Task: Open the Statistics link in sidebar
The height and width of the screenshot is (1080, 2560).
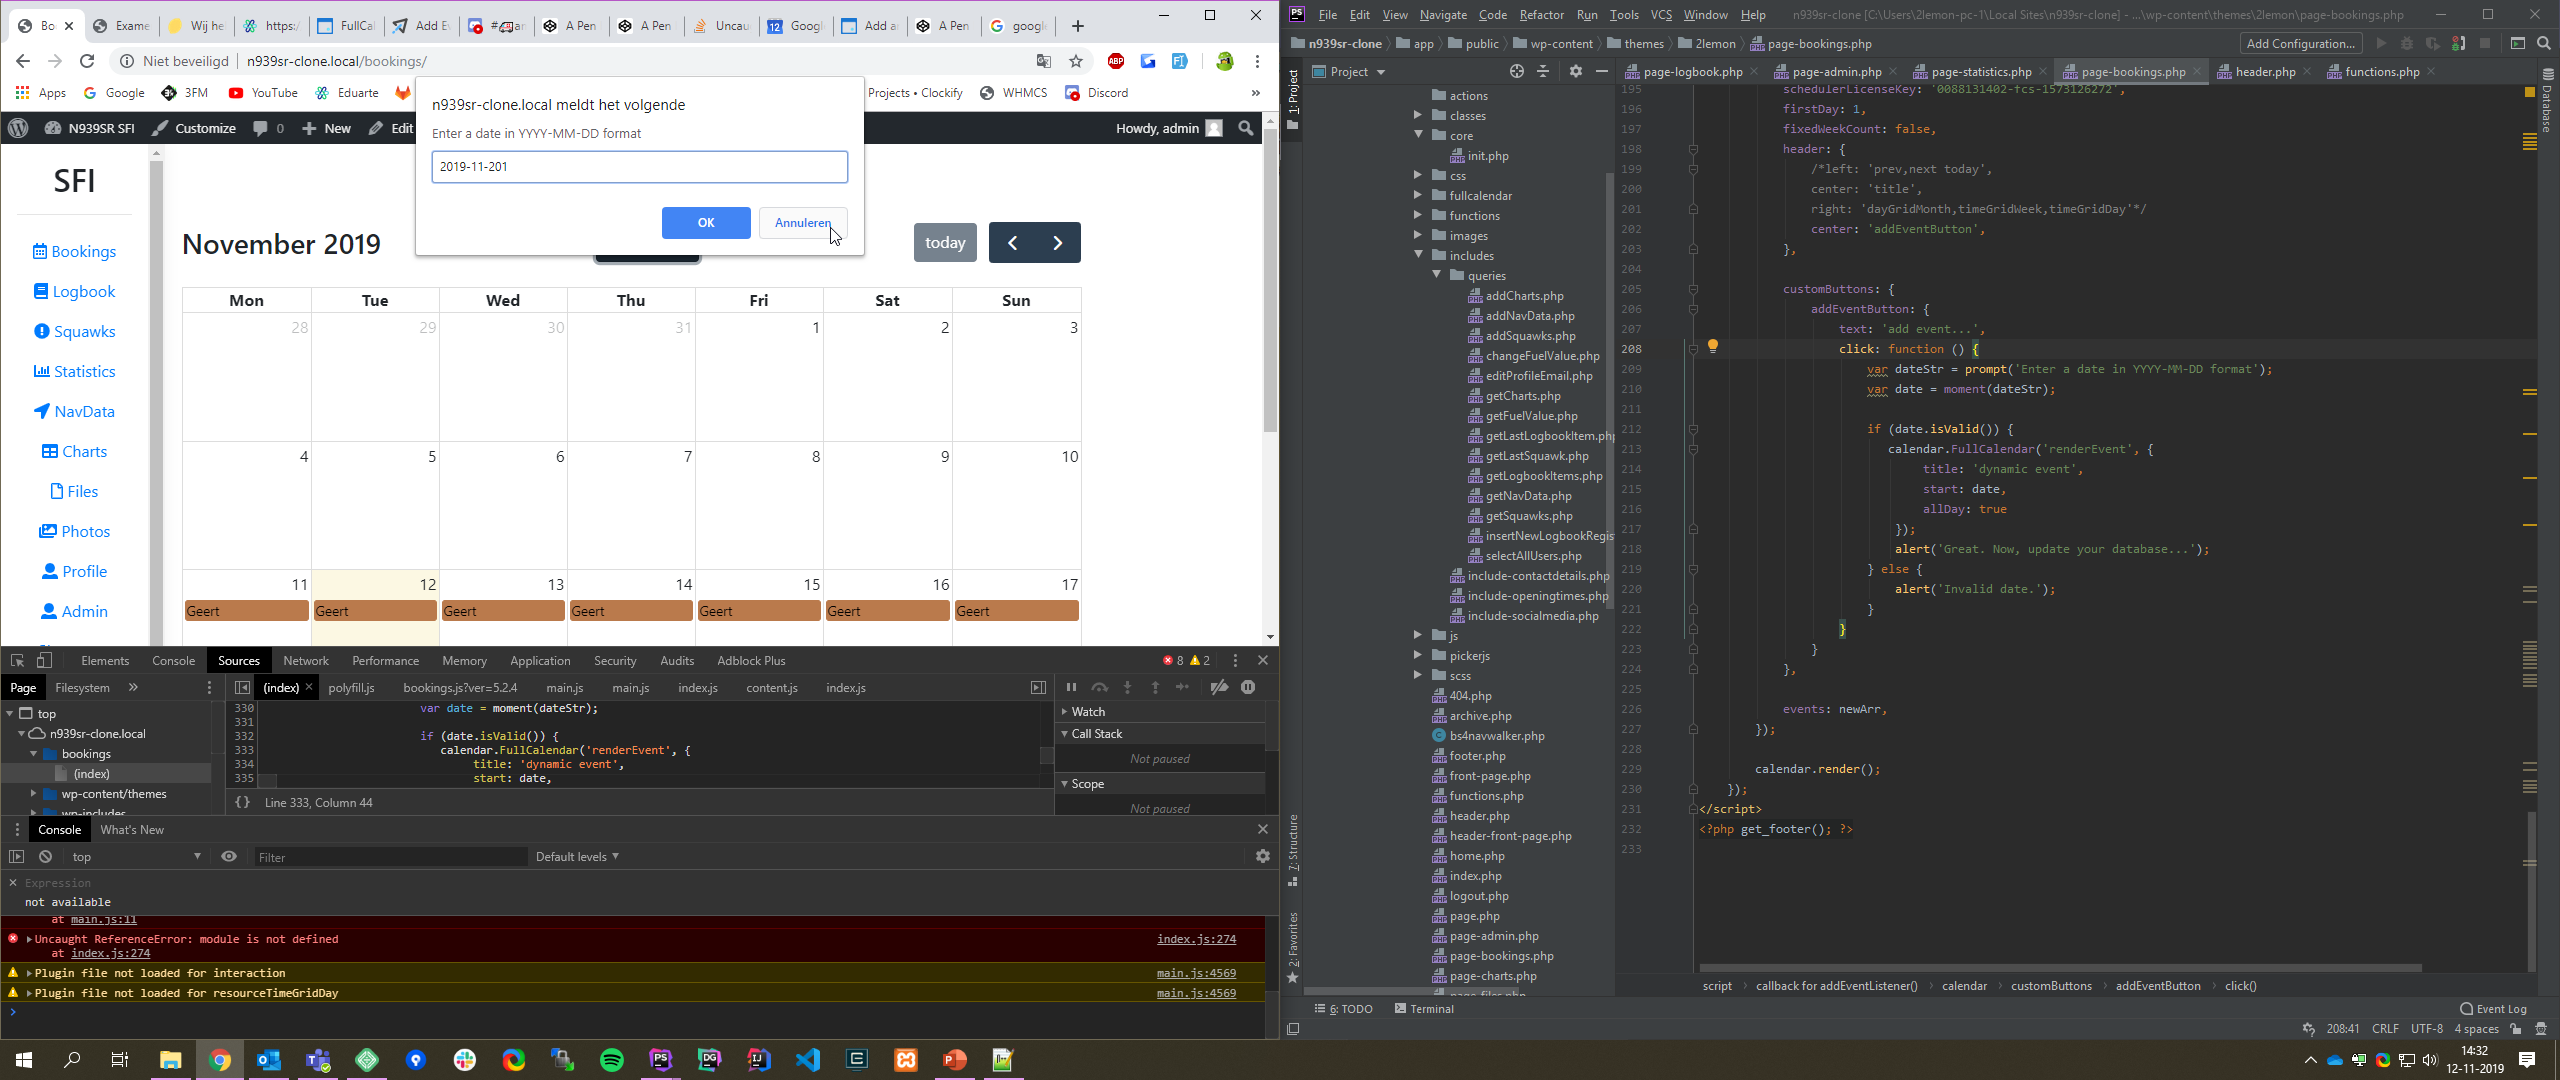Action: 74,372
